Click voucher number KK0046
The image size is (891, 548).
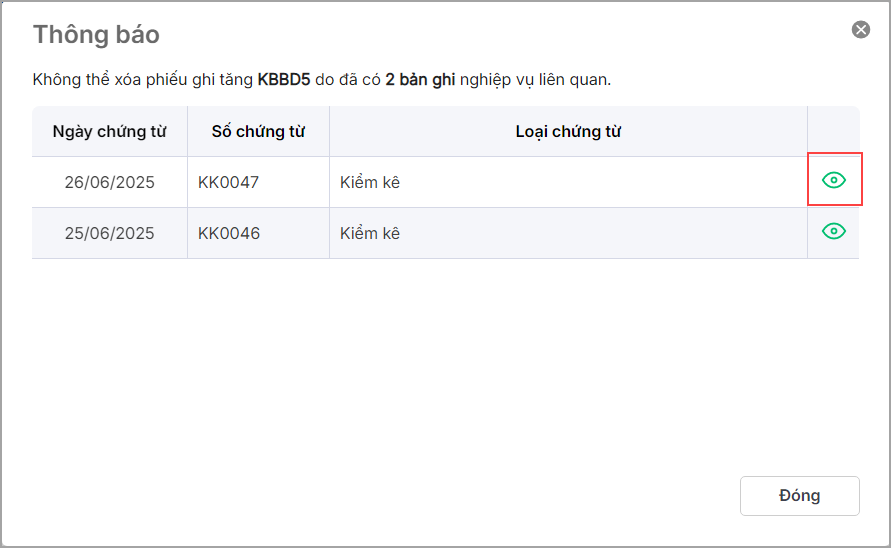(229, 233)
